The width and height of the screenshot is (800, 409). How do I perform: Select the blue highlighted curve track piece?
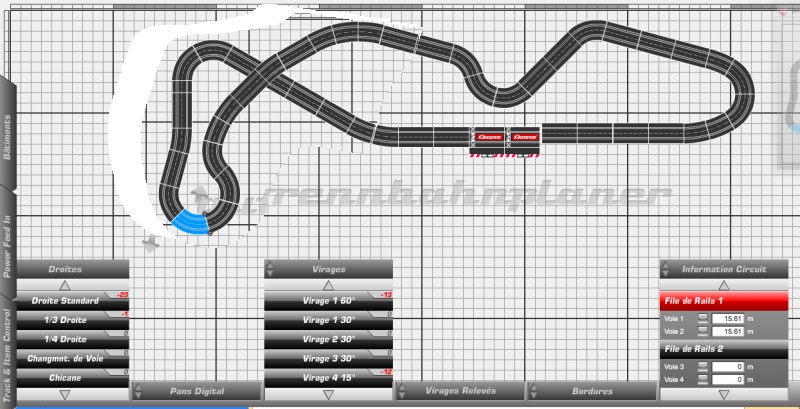coord(189,222)
